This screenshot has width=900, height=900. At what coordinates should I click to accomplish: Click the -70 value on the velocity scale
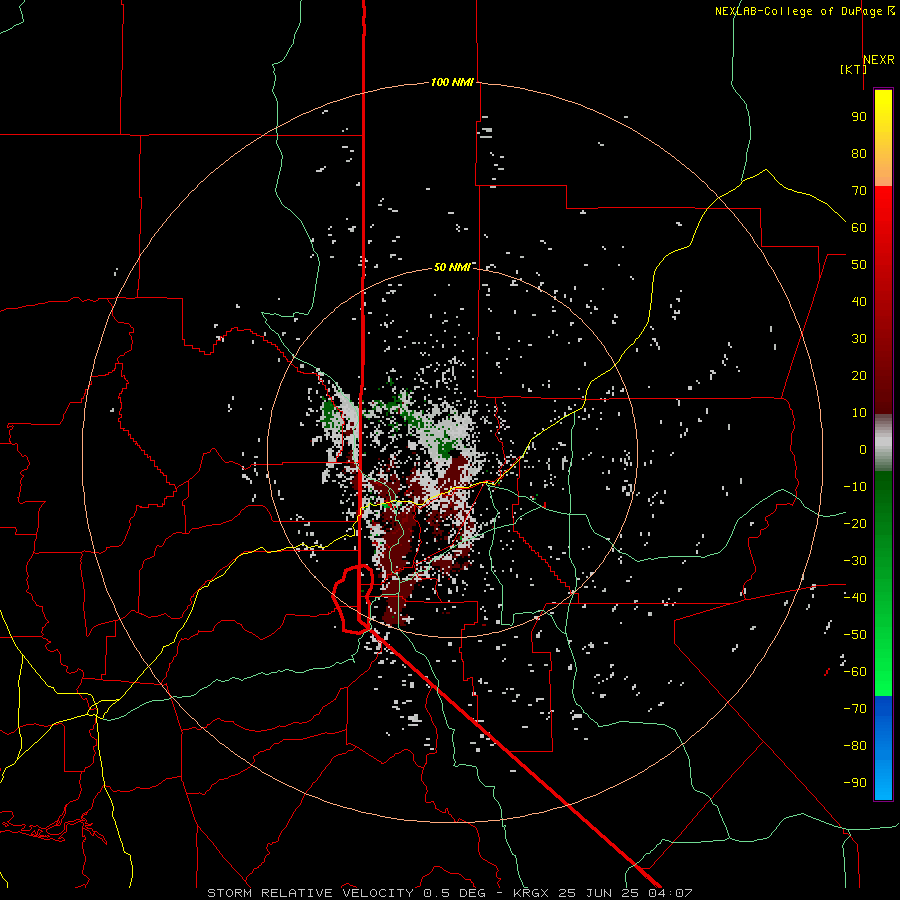point(855,708)
